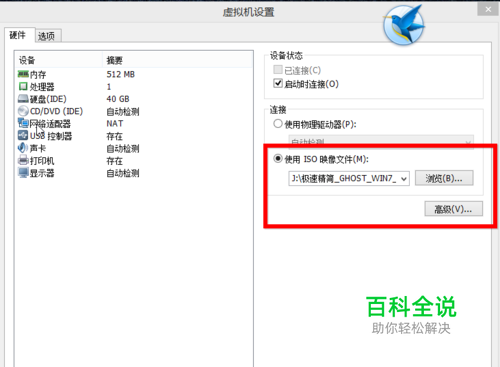Click the 浏览(B)... button
Screen dimensions: 500x367
click(x=444, y=178)
